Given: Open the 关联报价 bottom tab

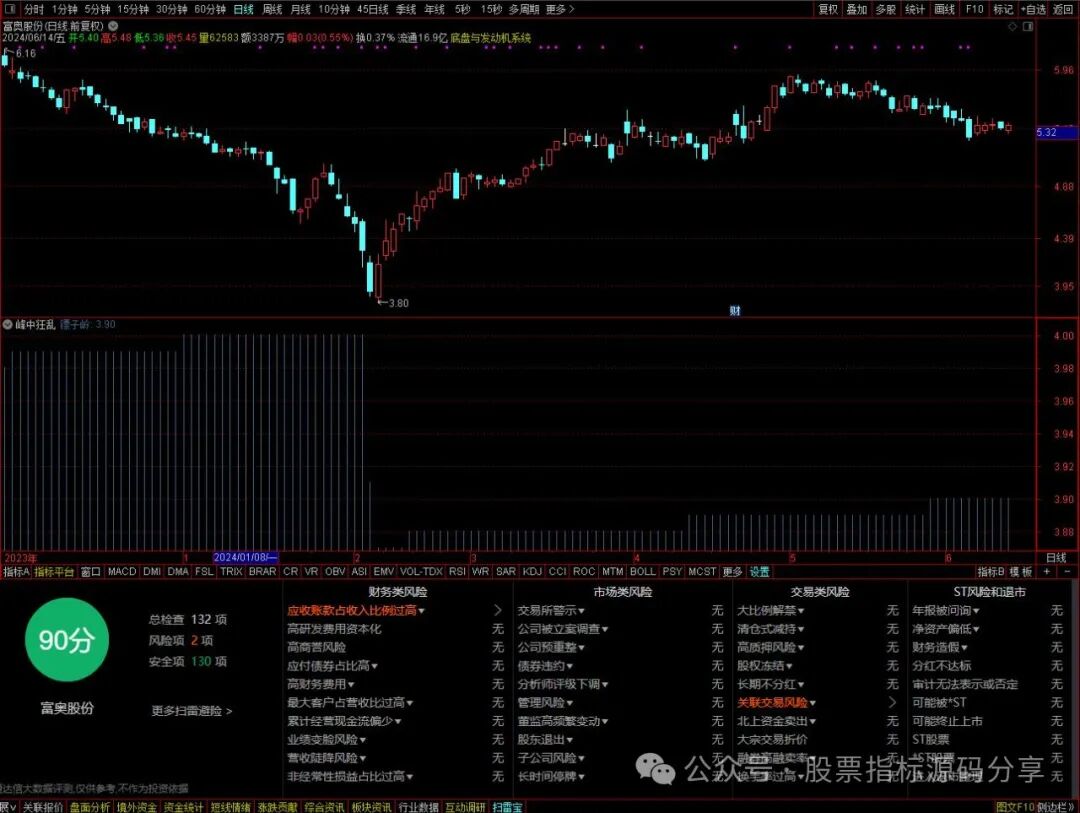Looking at the screenshot, I should pyautogui.click(x=43, y=807).
